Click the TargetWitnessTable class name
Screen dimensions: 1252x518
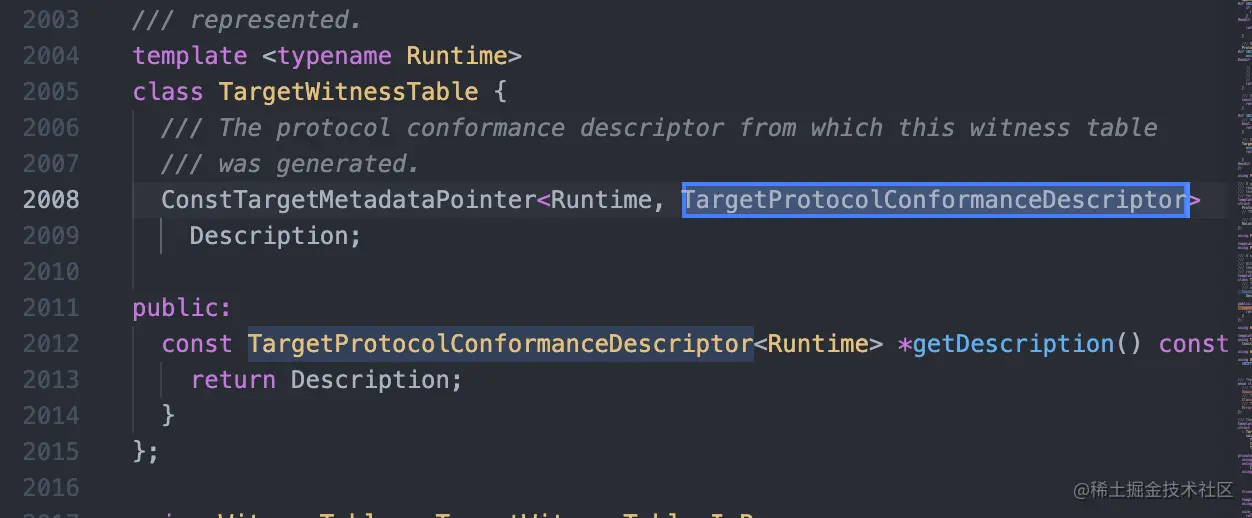348,92
